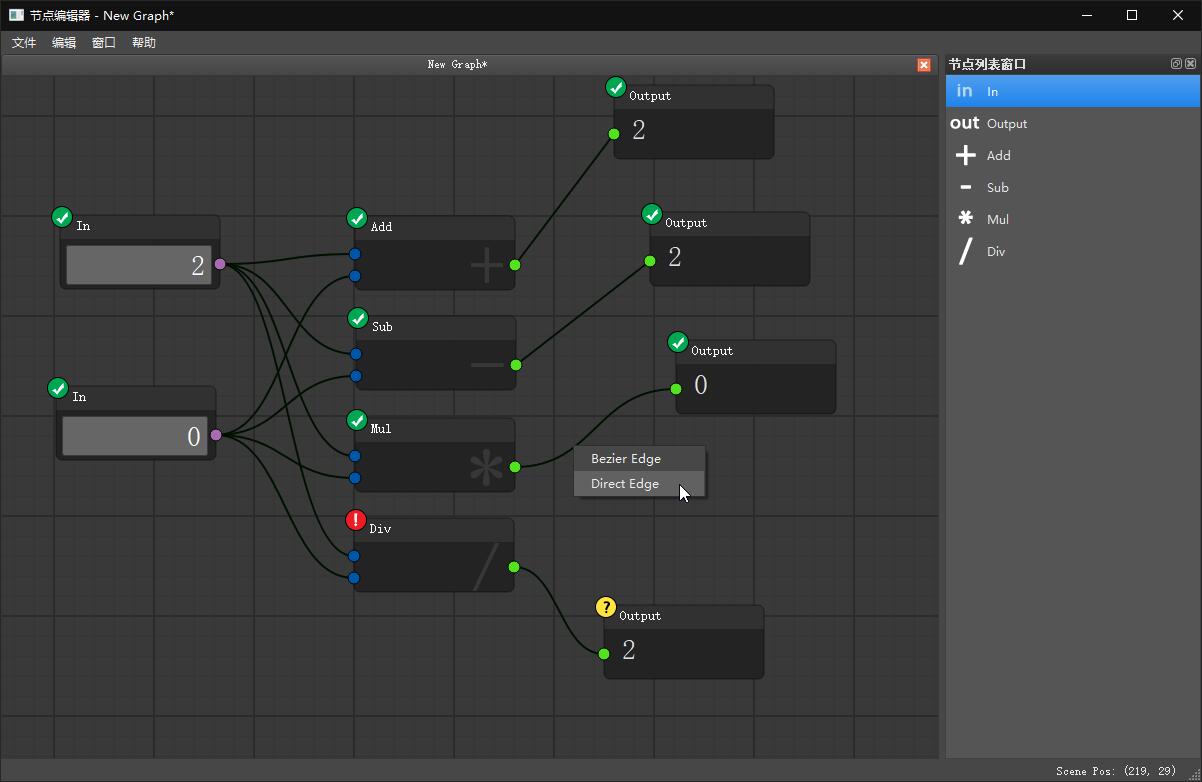Click the purple output port of the top In node

(220, 265)
